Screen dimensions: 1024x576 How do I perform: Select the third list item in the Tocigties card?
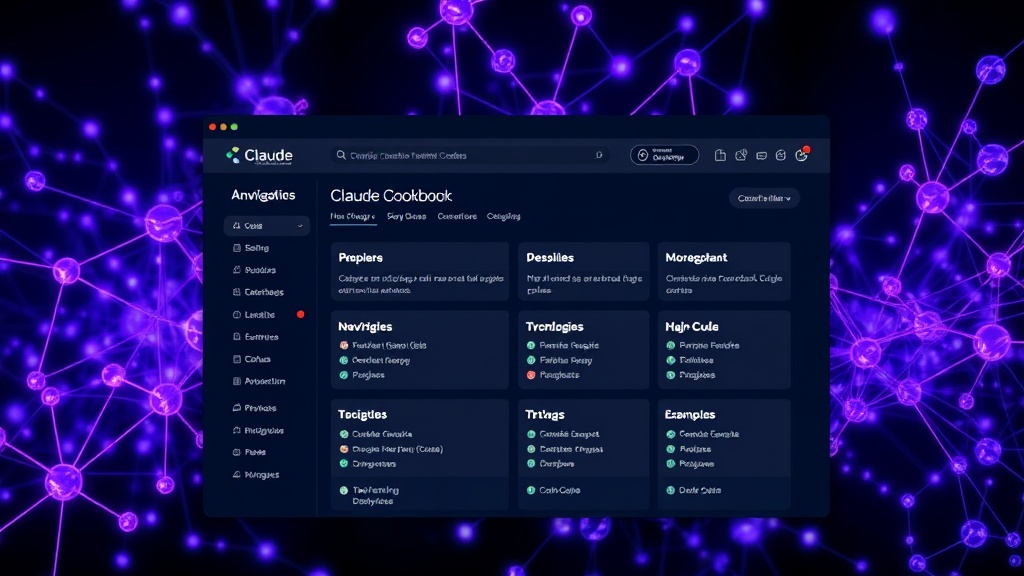coord(368,464)
